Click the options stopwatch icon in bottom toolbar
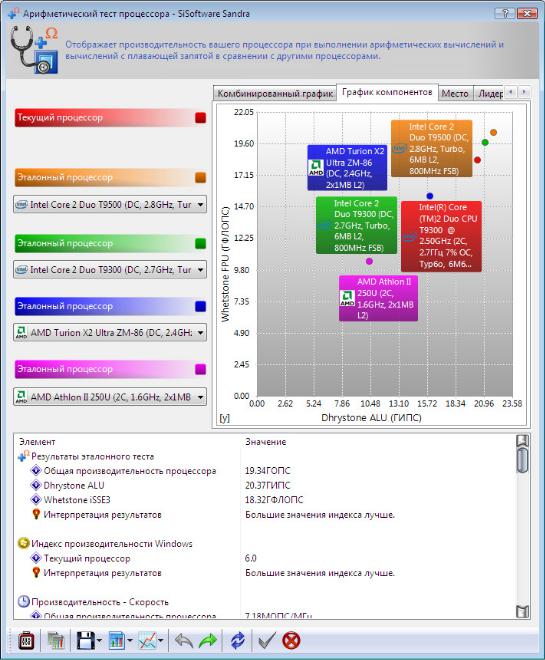The image size is (545, 660). [27, 641]
